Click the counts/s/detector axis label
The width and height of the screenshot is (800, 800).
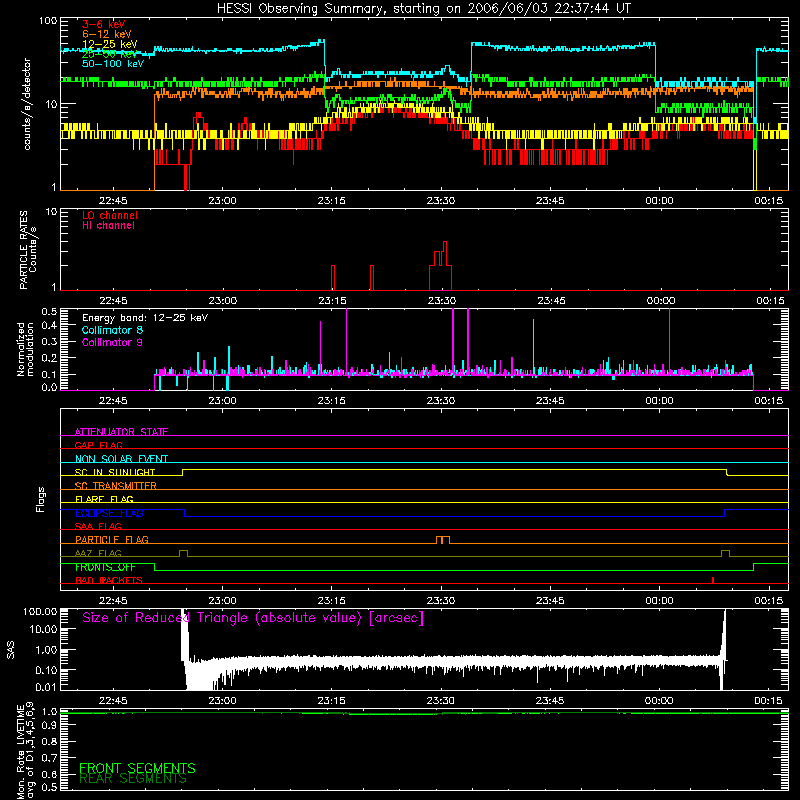click(x=27, y=104)
